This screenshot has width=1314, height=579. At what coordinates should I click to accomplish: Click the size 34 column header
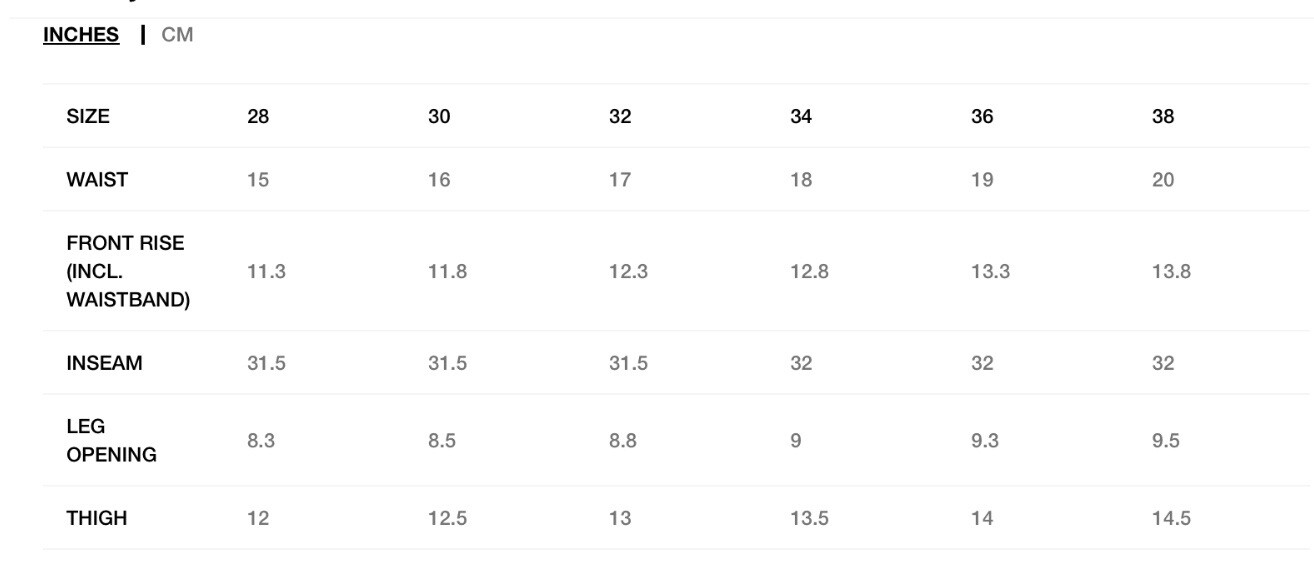coord(801,116)
